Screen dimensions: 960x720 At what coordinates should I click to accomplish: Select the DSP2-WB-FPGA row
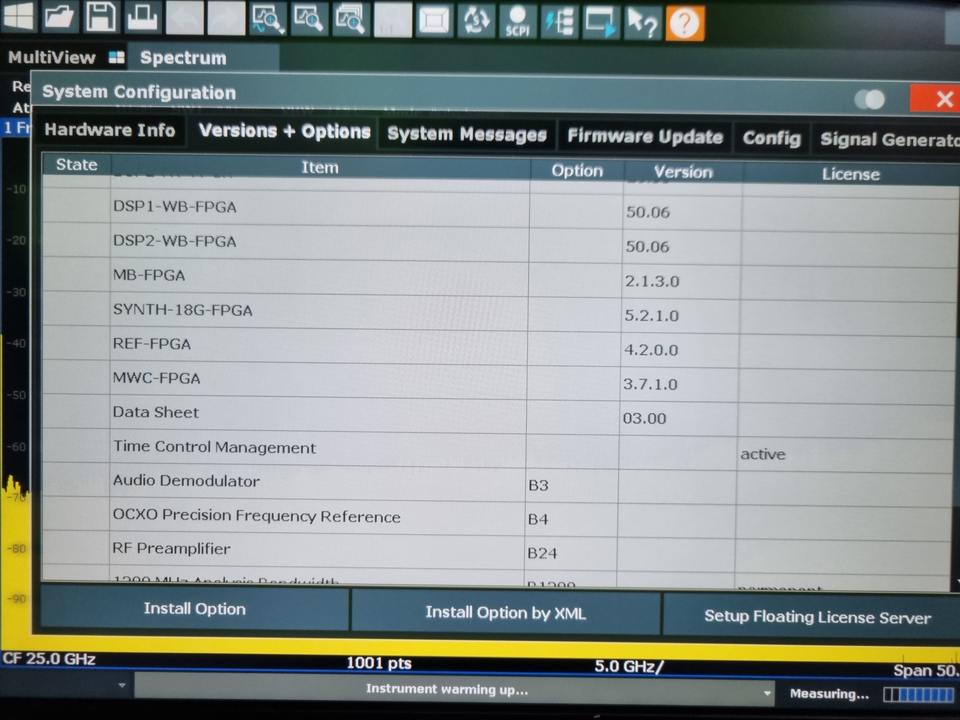(x=499, y=244)
